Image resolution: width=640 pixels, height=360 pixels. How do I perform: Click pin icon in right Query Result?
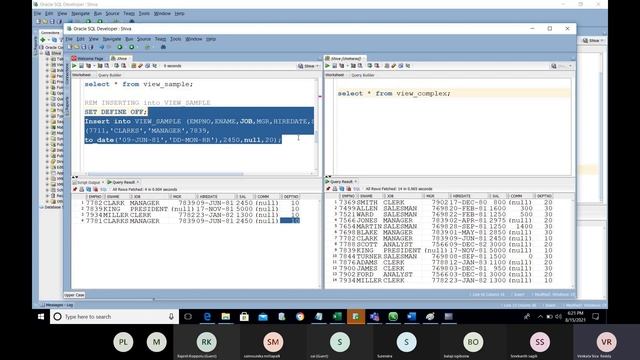(328, 189)
